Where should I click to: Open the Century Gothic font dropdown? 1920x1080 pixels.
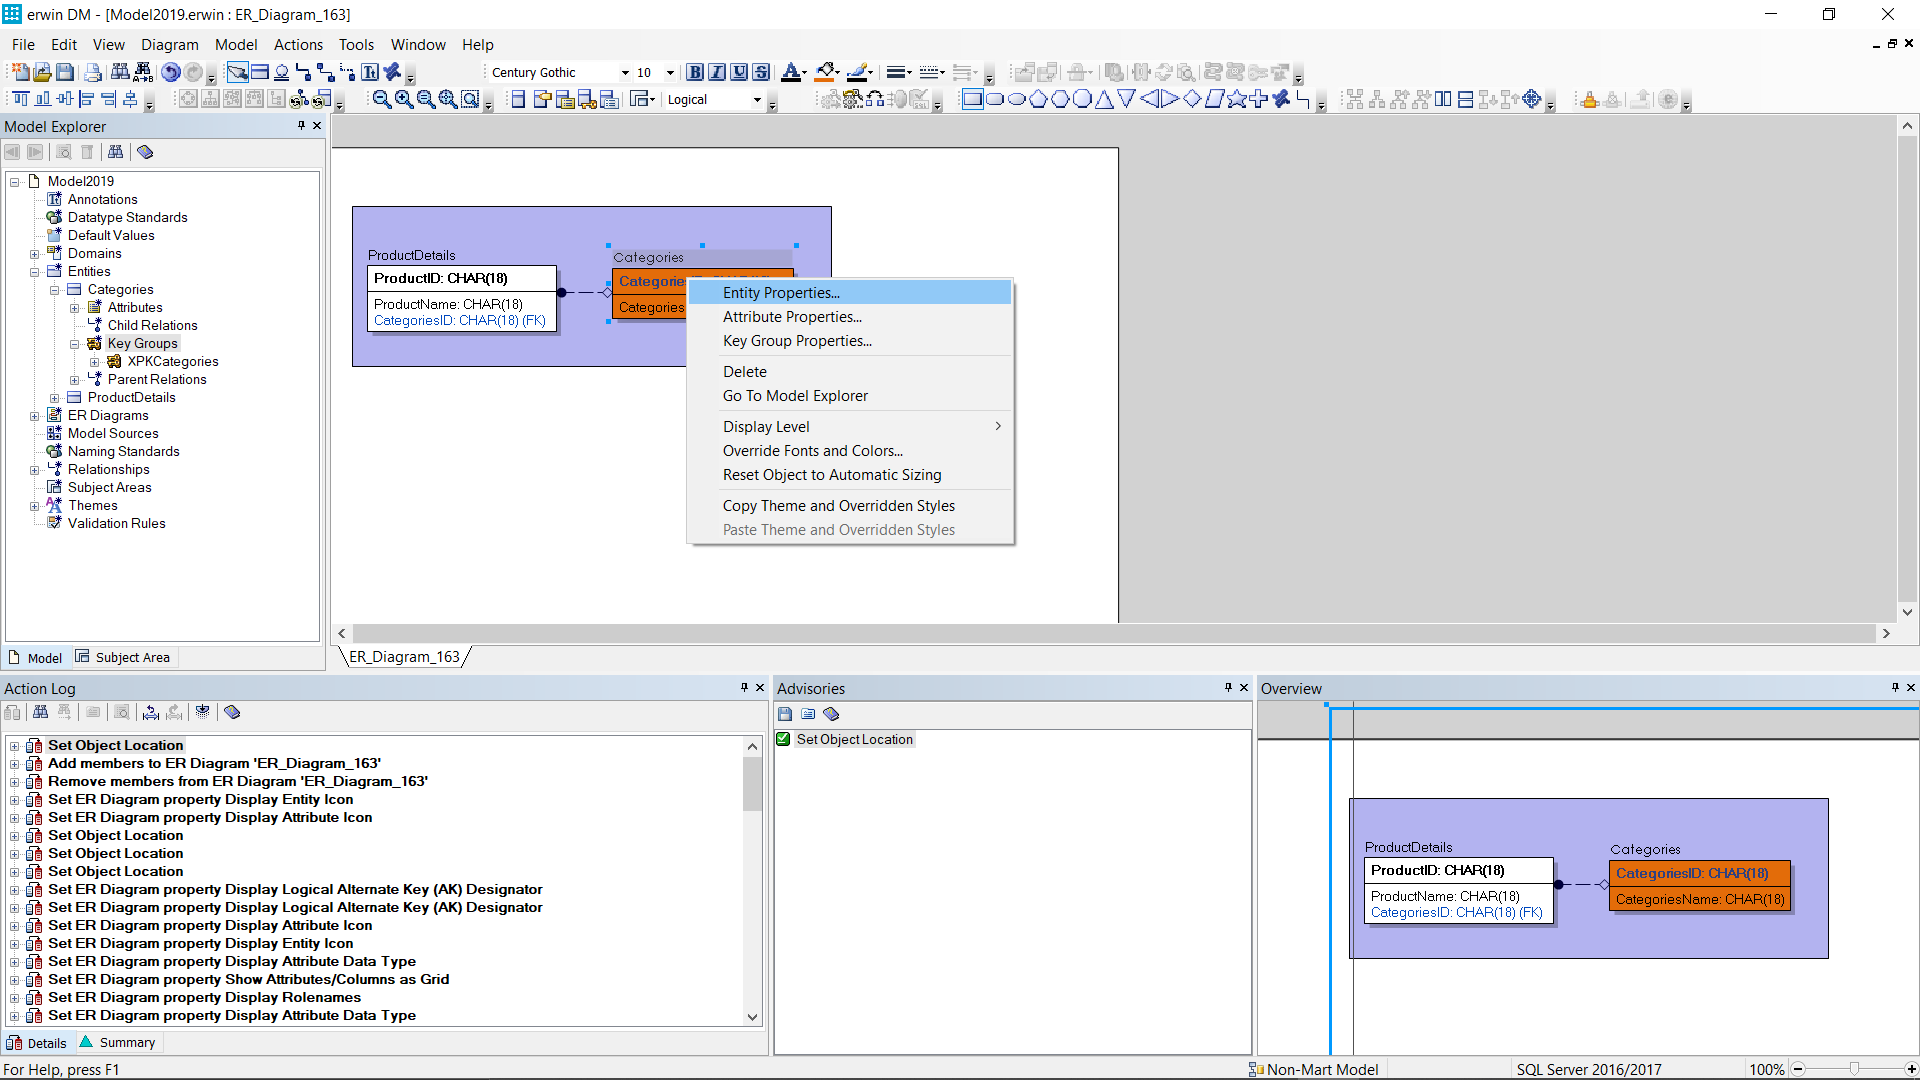tap(625, 72)
